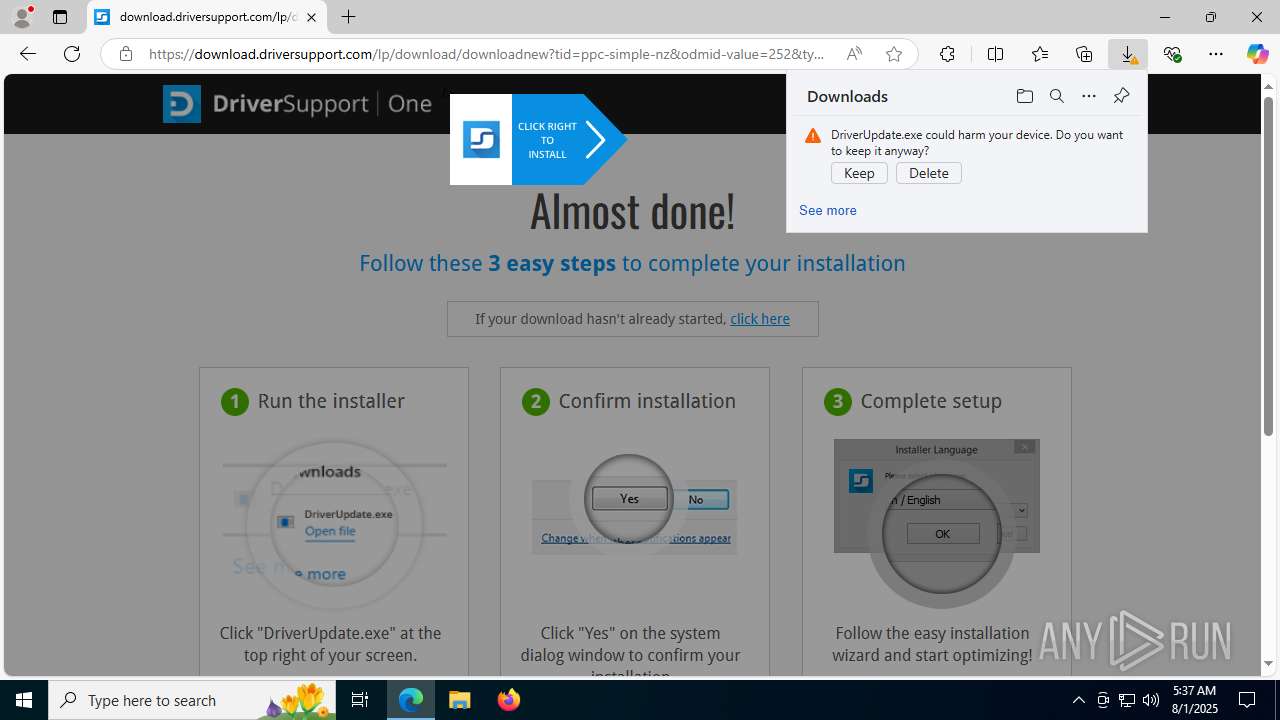Image resolution: width=1280 pixels, height=720 pixels.
Task: Click See more in Downloads panel
Action: pos(827,210)
